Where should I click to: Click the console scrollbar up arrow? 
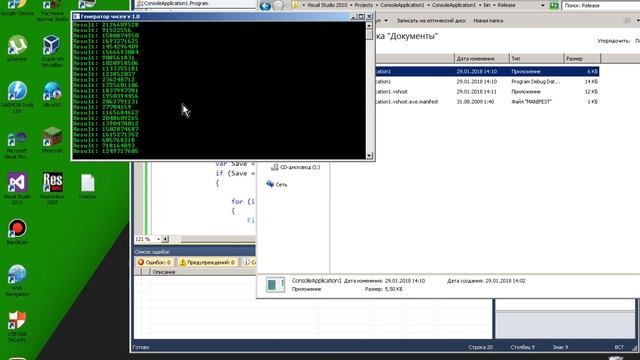(369, 25)
